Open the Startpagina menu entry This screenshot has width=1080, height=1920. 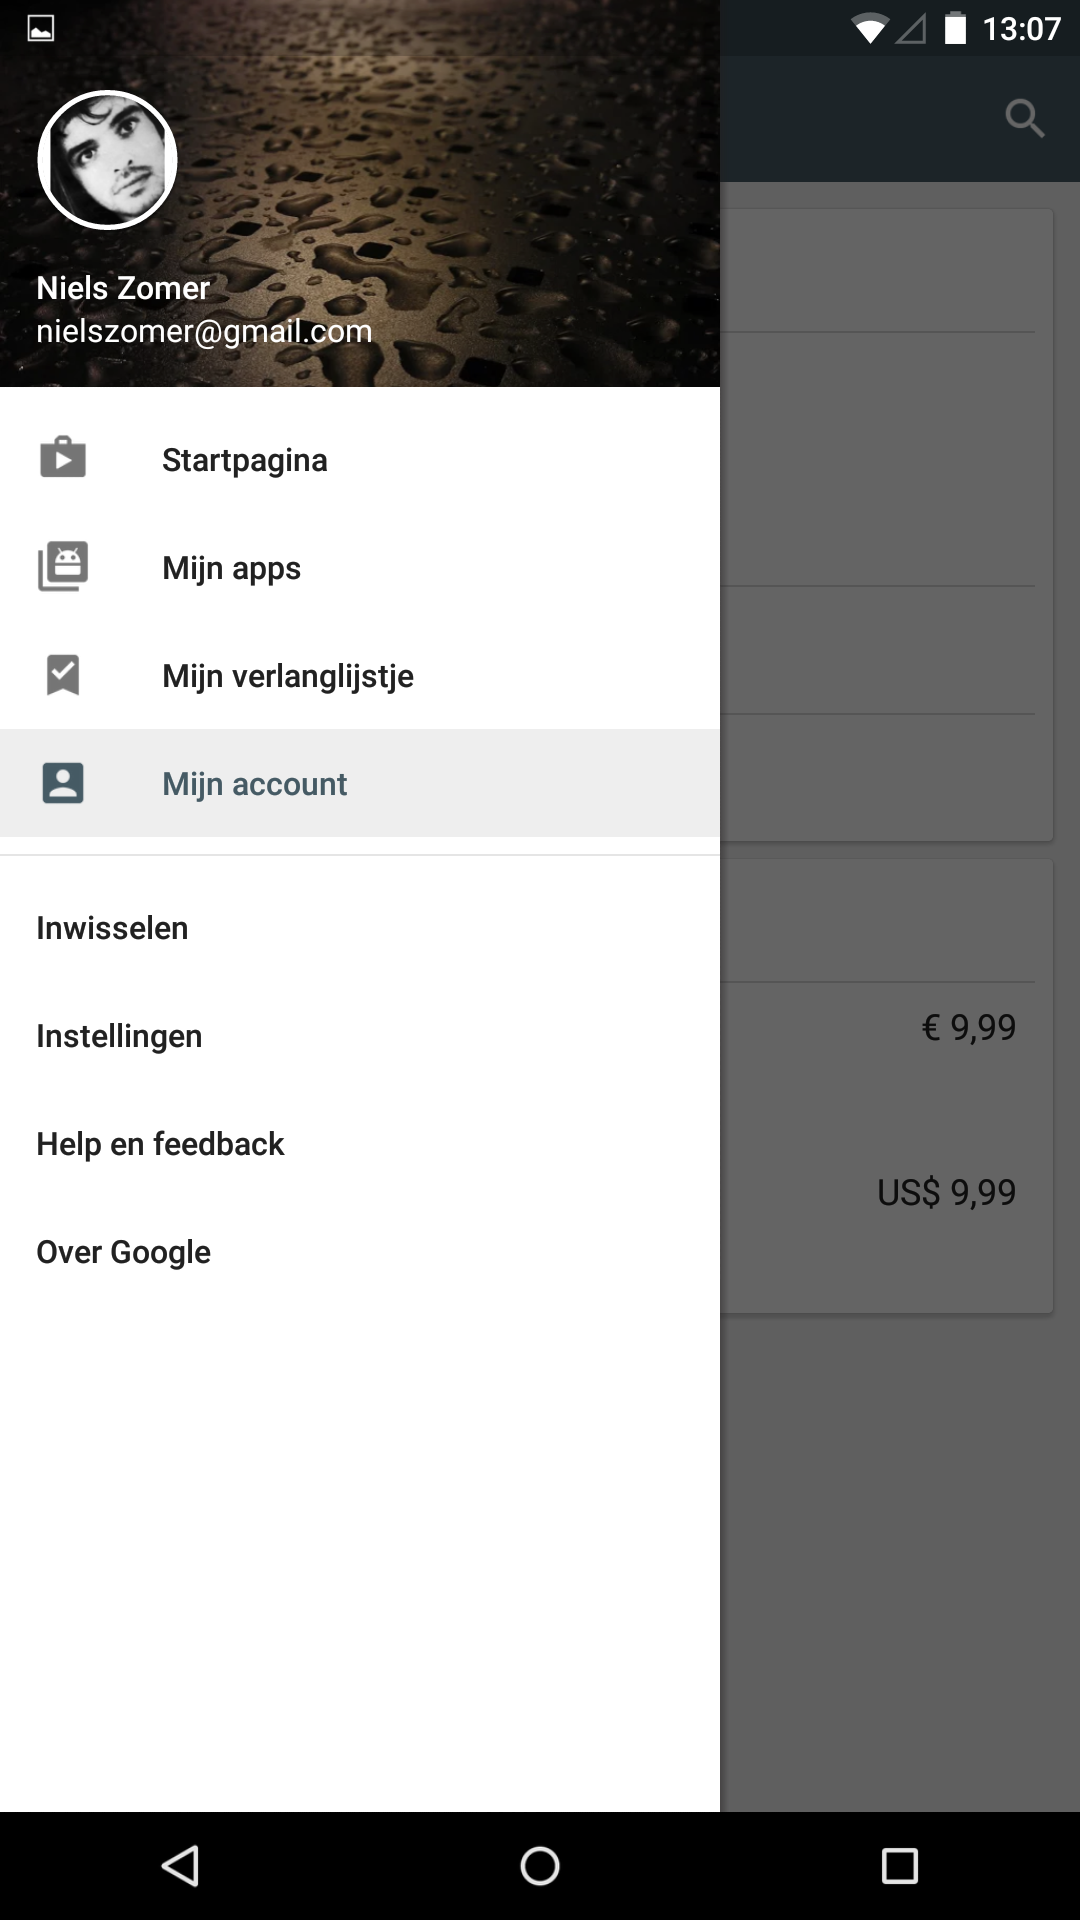pyautogui.click(x=245, y=460)
